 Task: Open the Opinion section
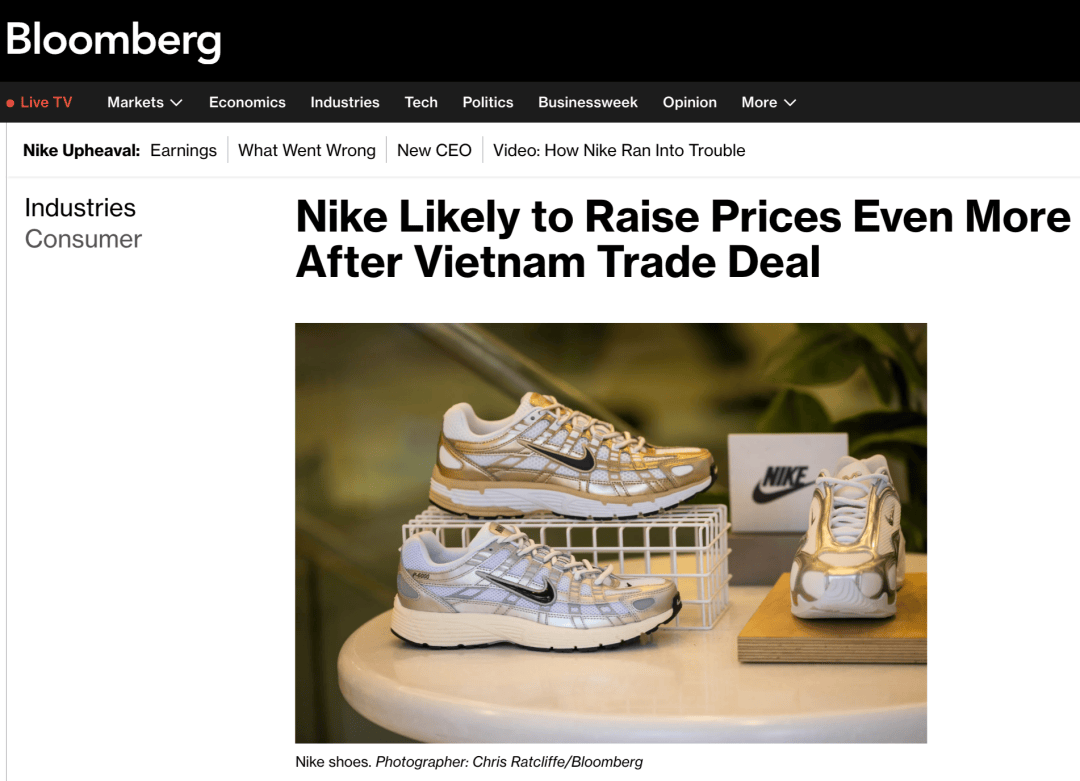[x=689, y=103]
